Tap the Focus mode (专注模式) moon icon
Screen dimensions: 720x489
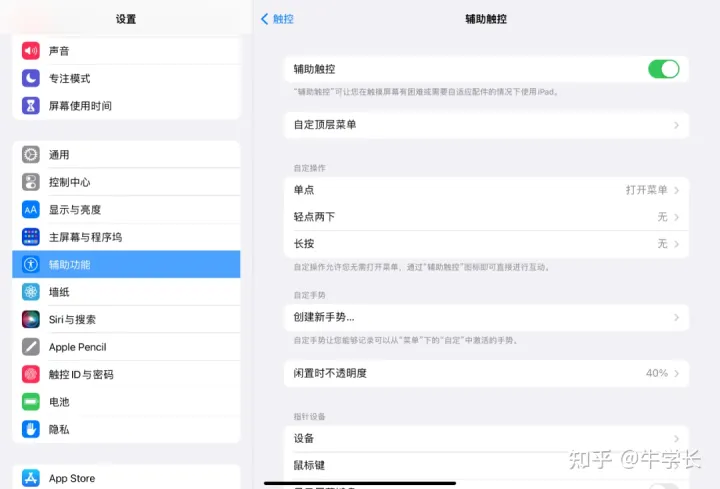point(31,78)
